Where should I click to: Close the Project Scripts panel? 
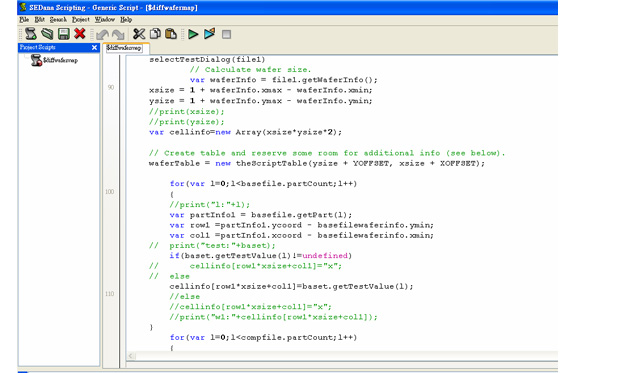coord(94,48)
